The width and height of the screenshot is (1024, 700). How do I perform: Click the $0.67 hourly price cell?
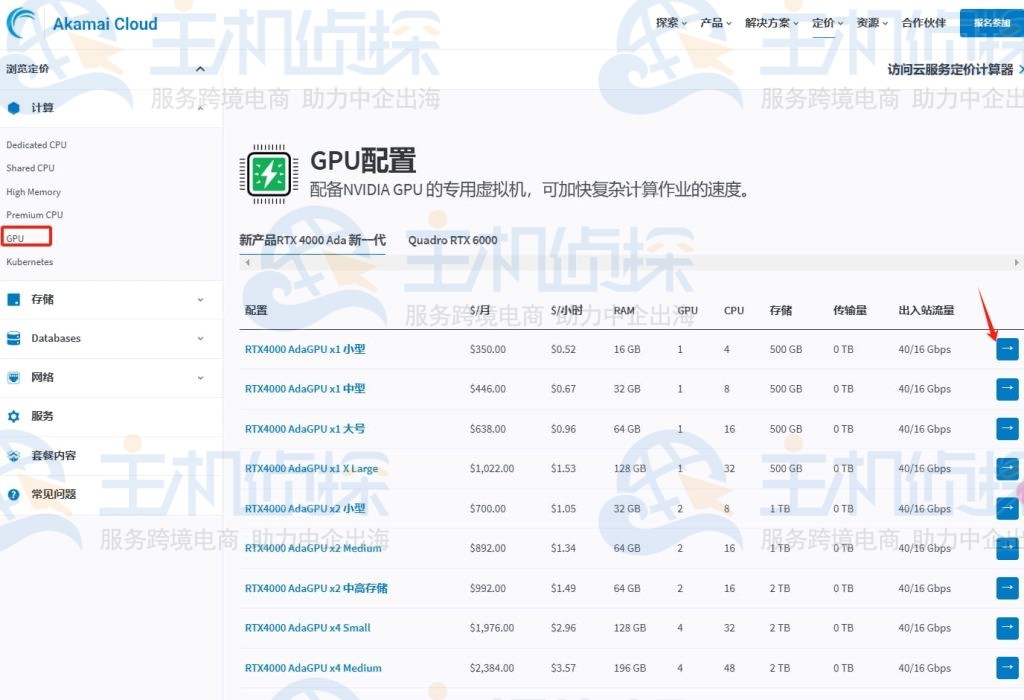pyautogui.click(x=563, y=389)
